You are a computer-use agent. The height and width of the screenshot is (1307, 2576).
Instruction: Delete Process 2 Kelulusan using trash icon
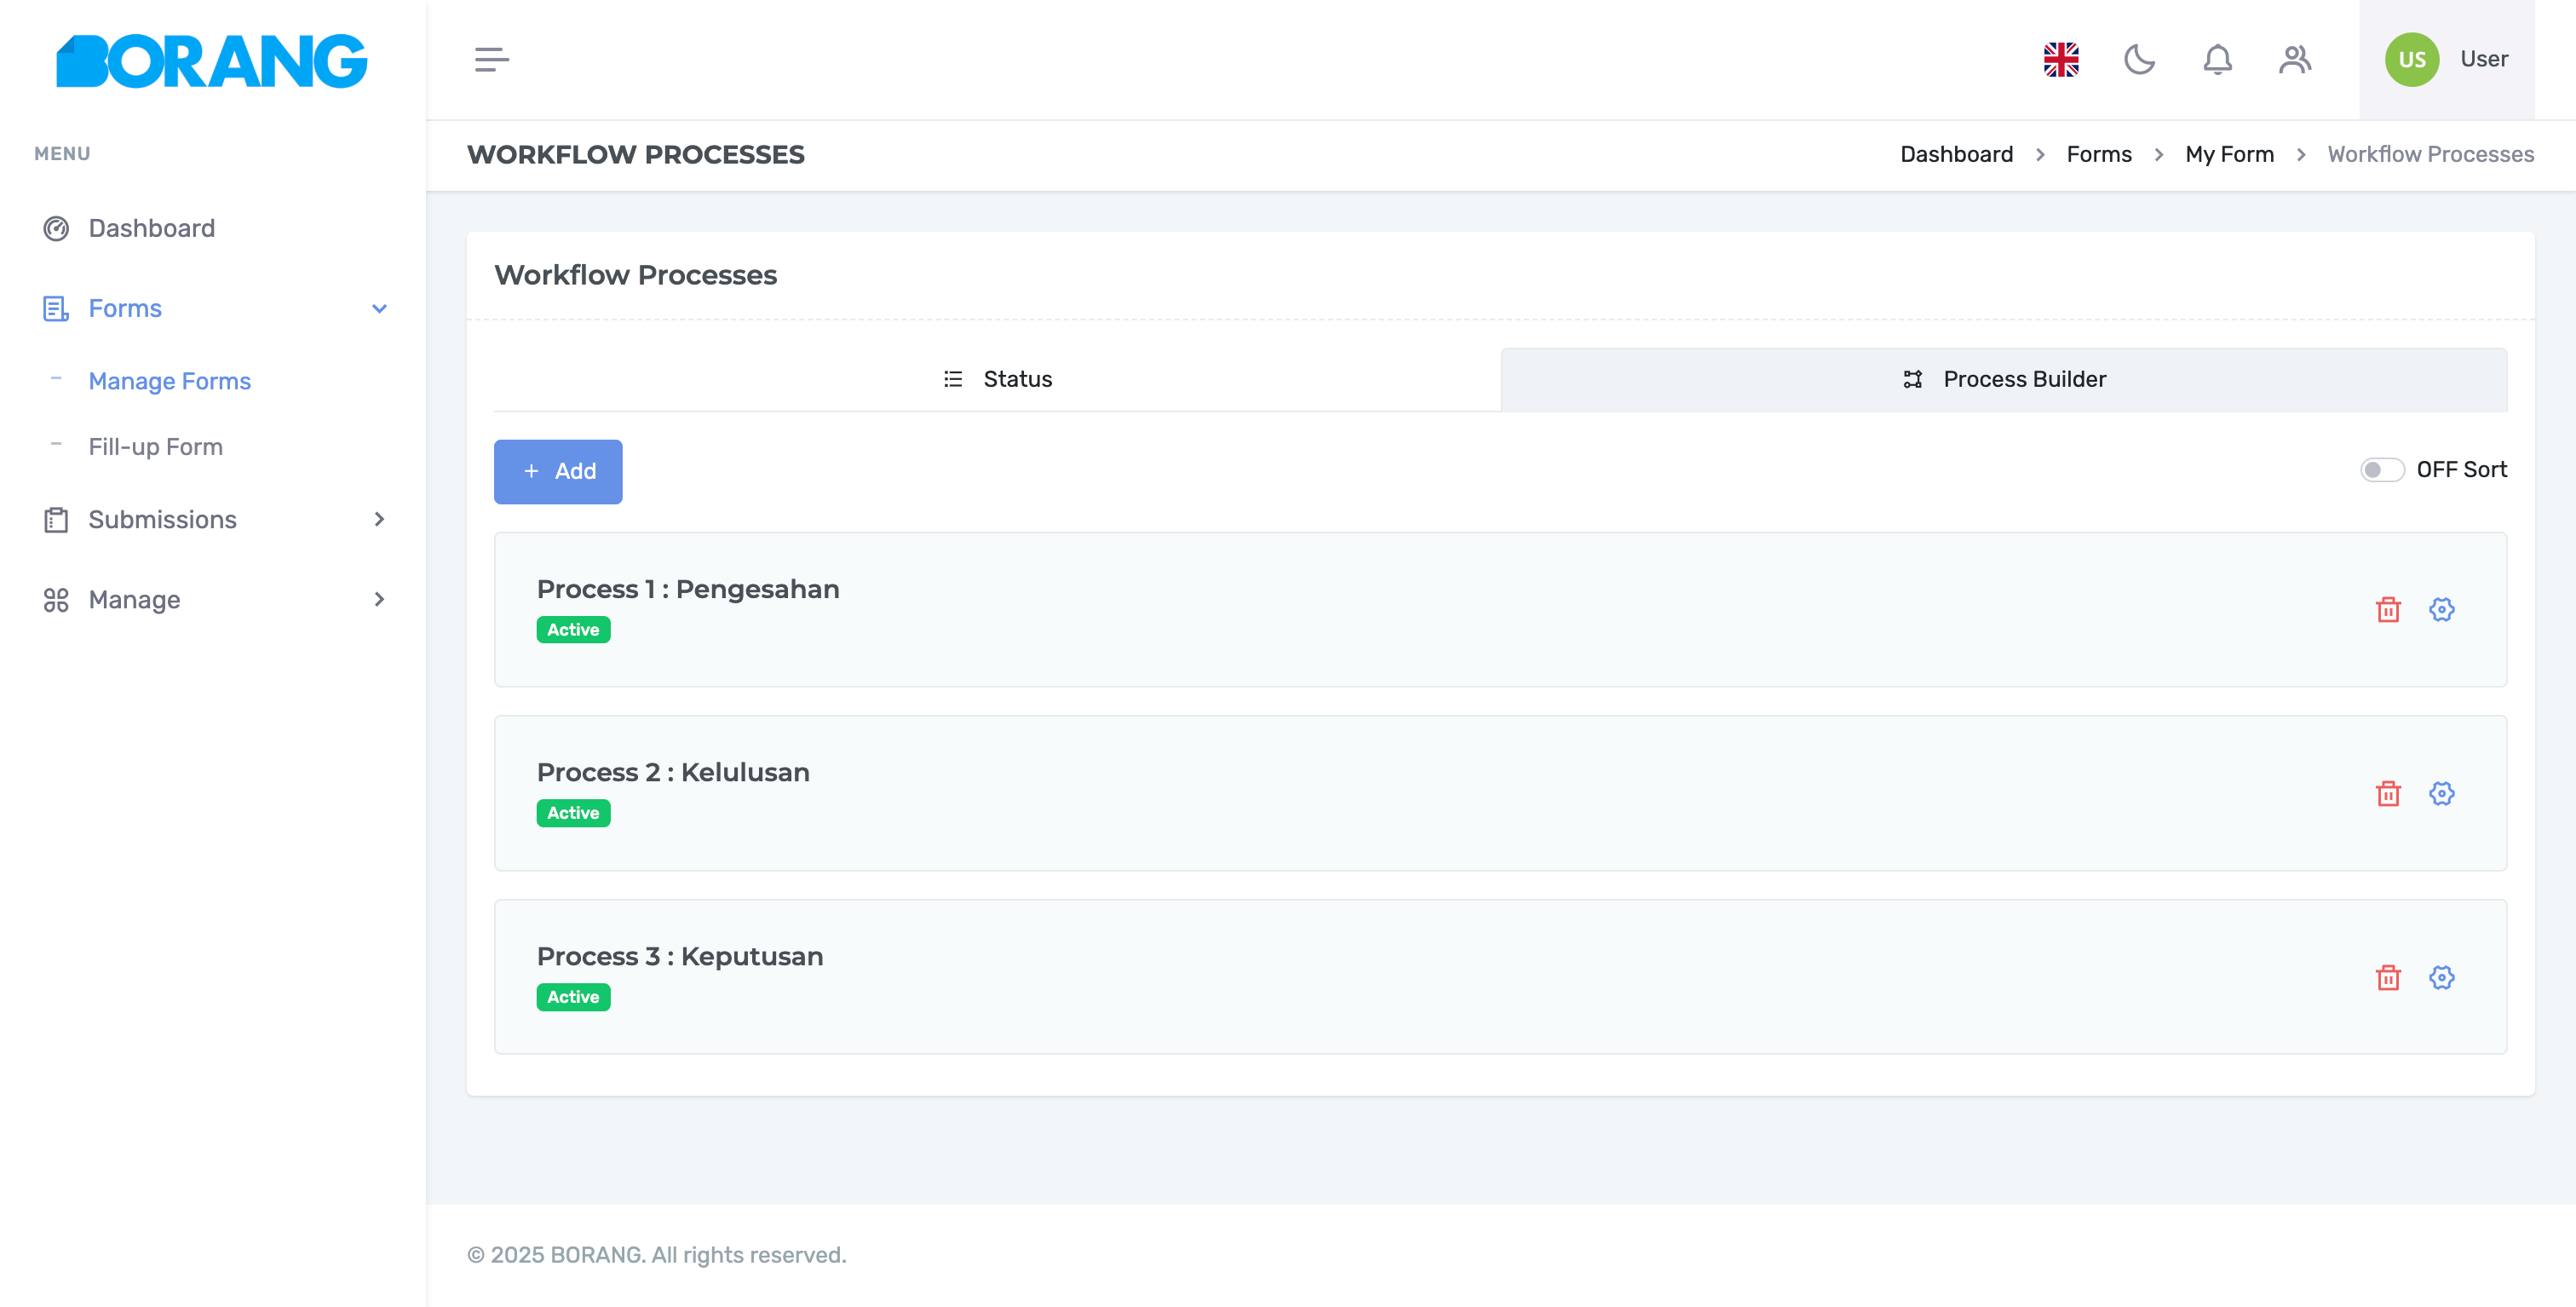2388,793
